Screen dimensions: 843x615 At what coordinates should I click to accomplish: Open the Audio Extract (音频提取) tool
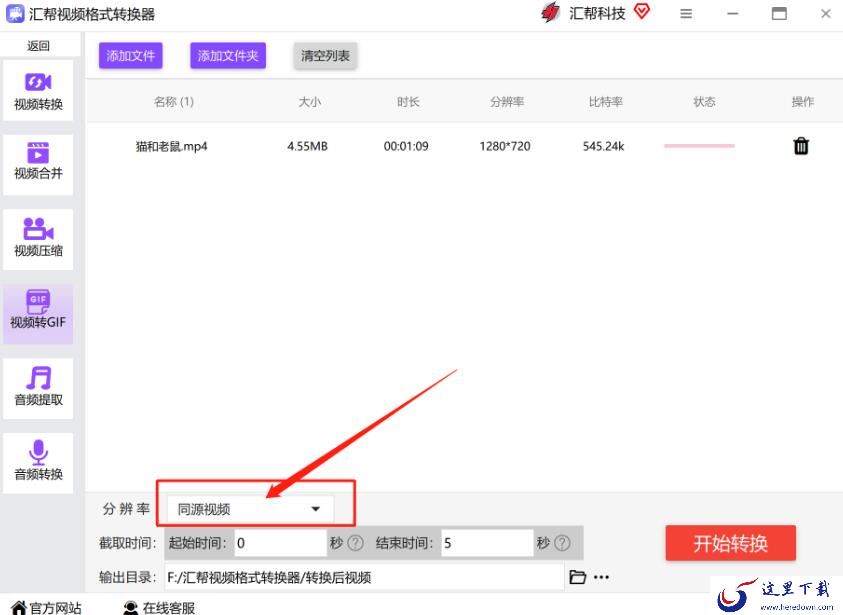38,387
